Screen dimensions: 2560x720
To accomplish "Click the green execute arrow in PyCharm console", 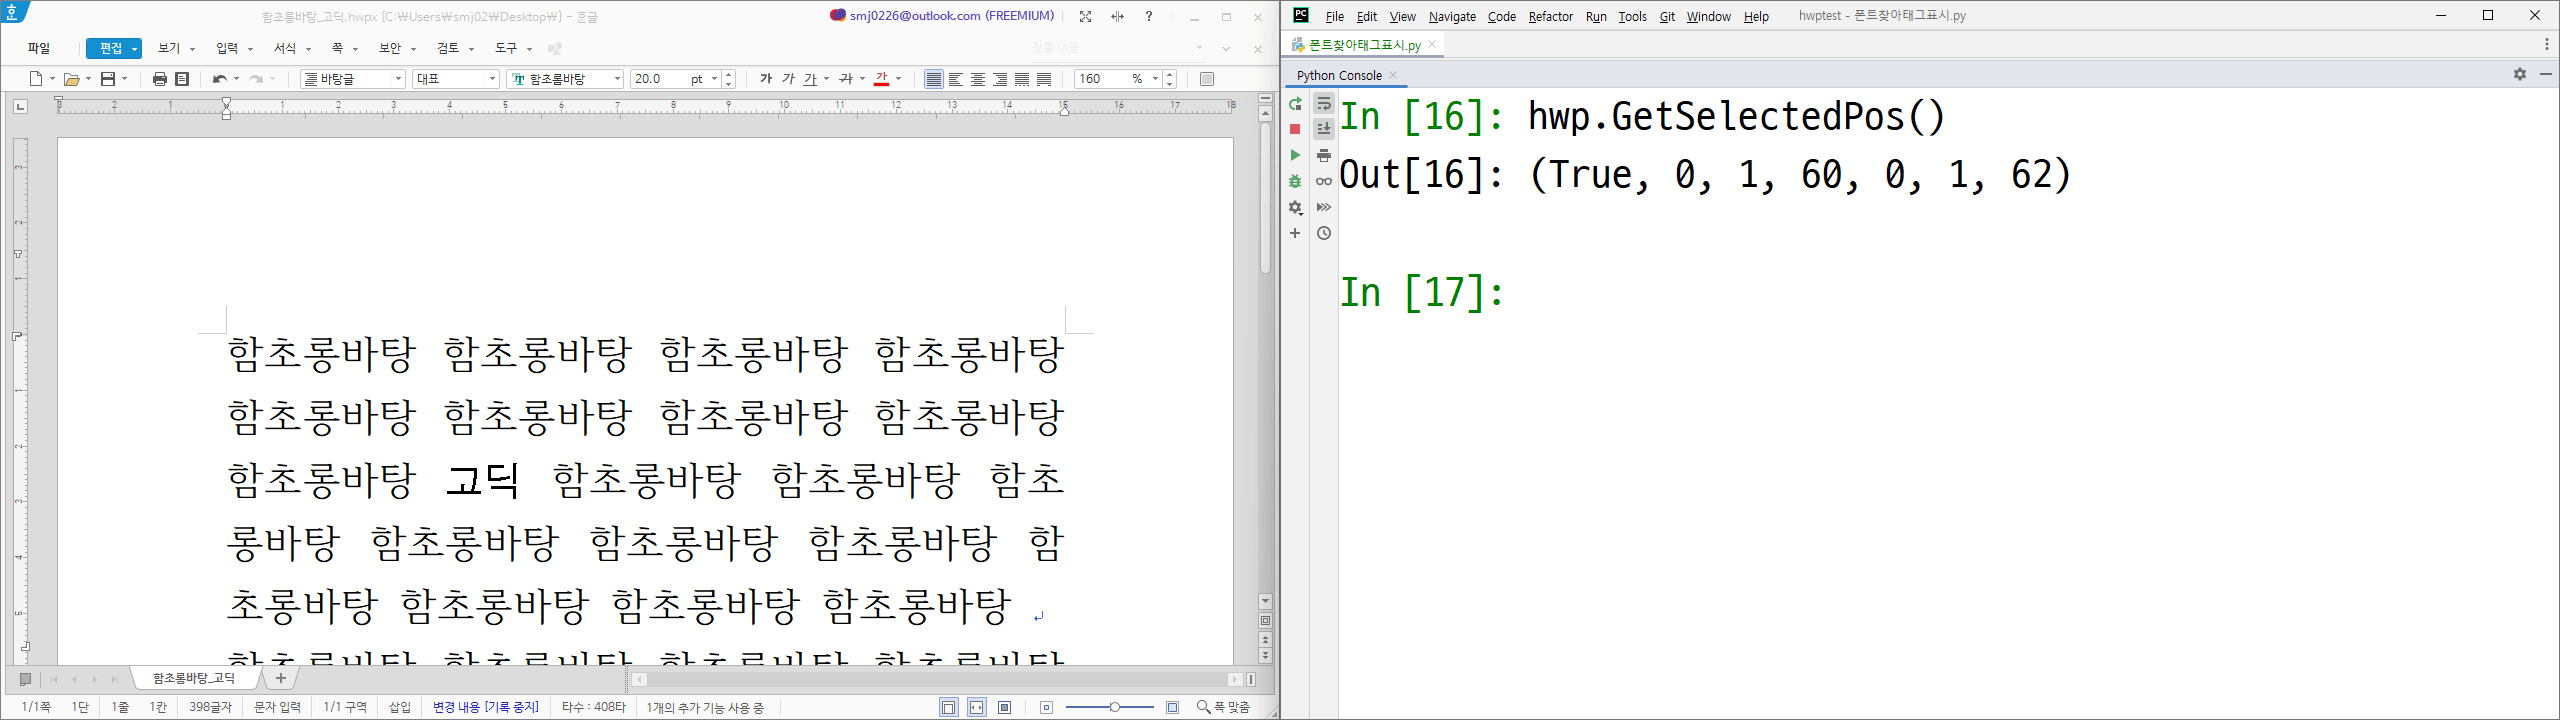I will point(1295,155).
